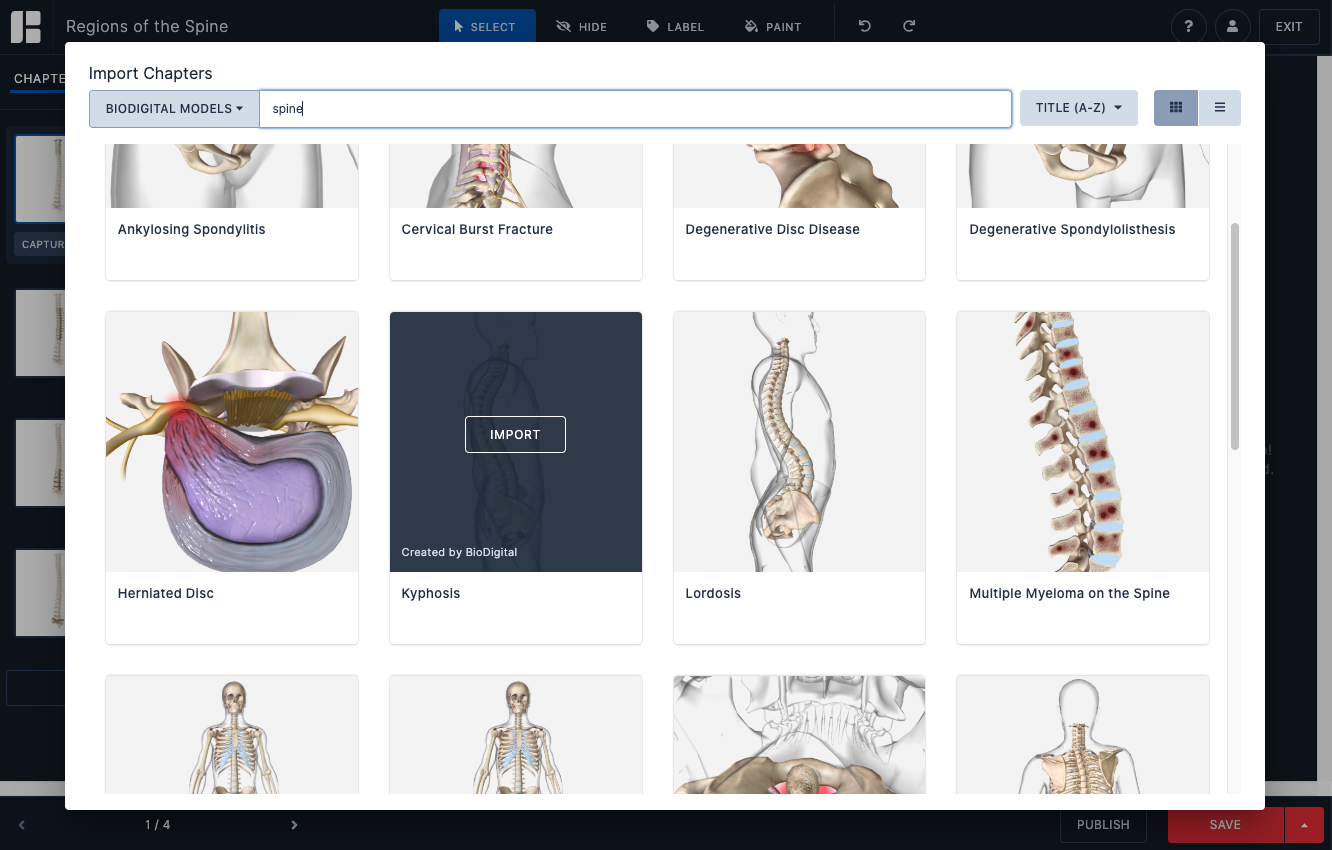Open the Title (A-Z) sort dropdown
The width and height of the screenshot is (1332, 850).
(1079, 108)
